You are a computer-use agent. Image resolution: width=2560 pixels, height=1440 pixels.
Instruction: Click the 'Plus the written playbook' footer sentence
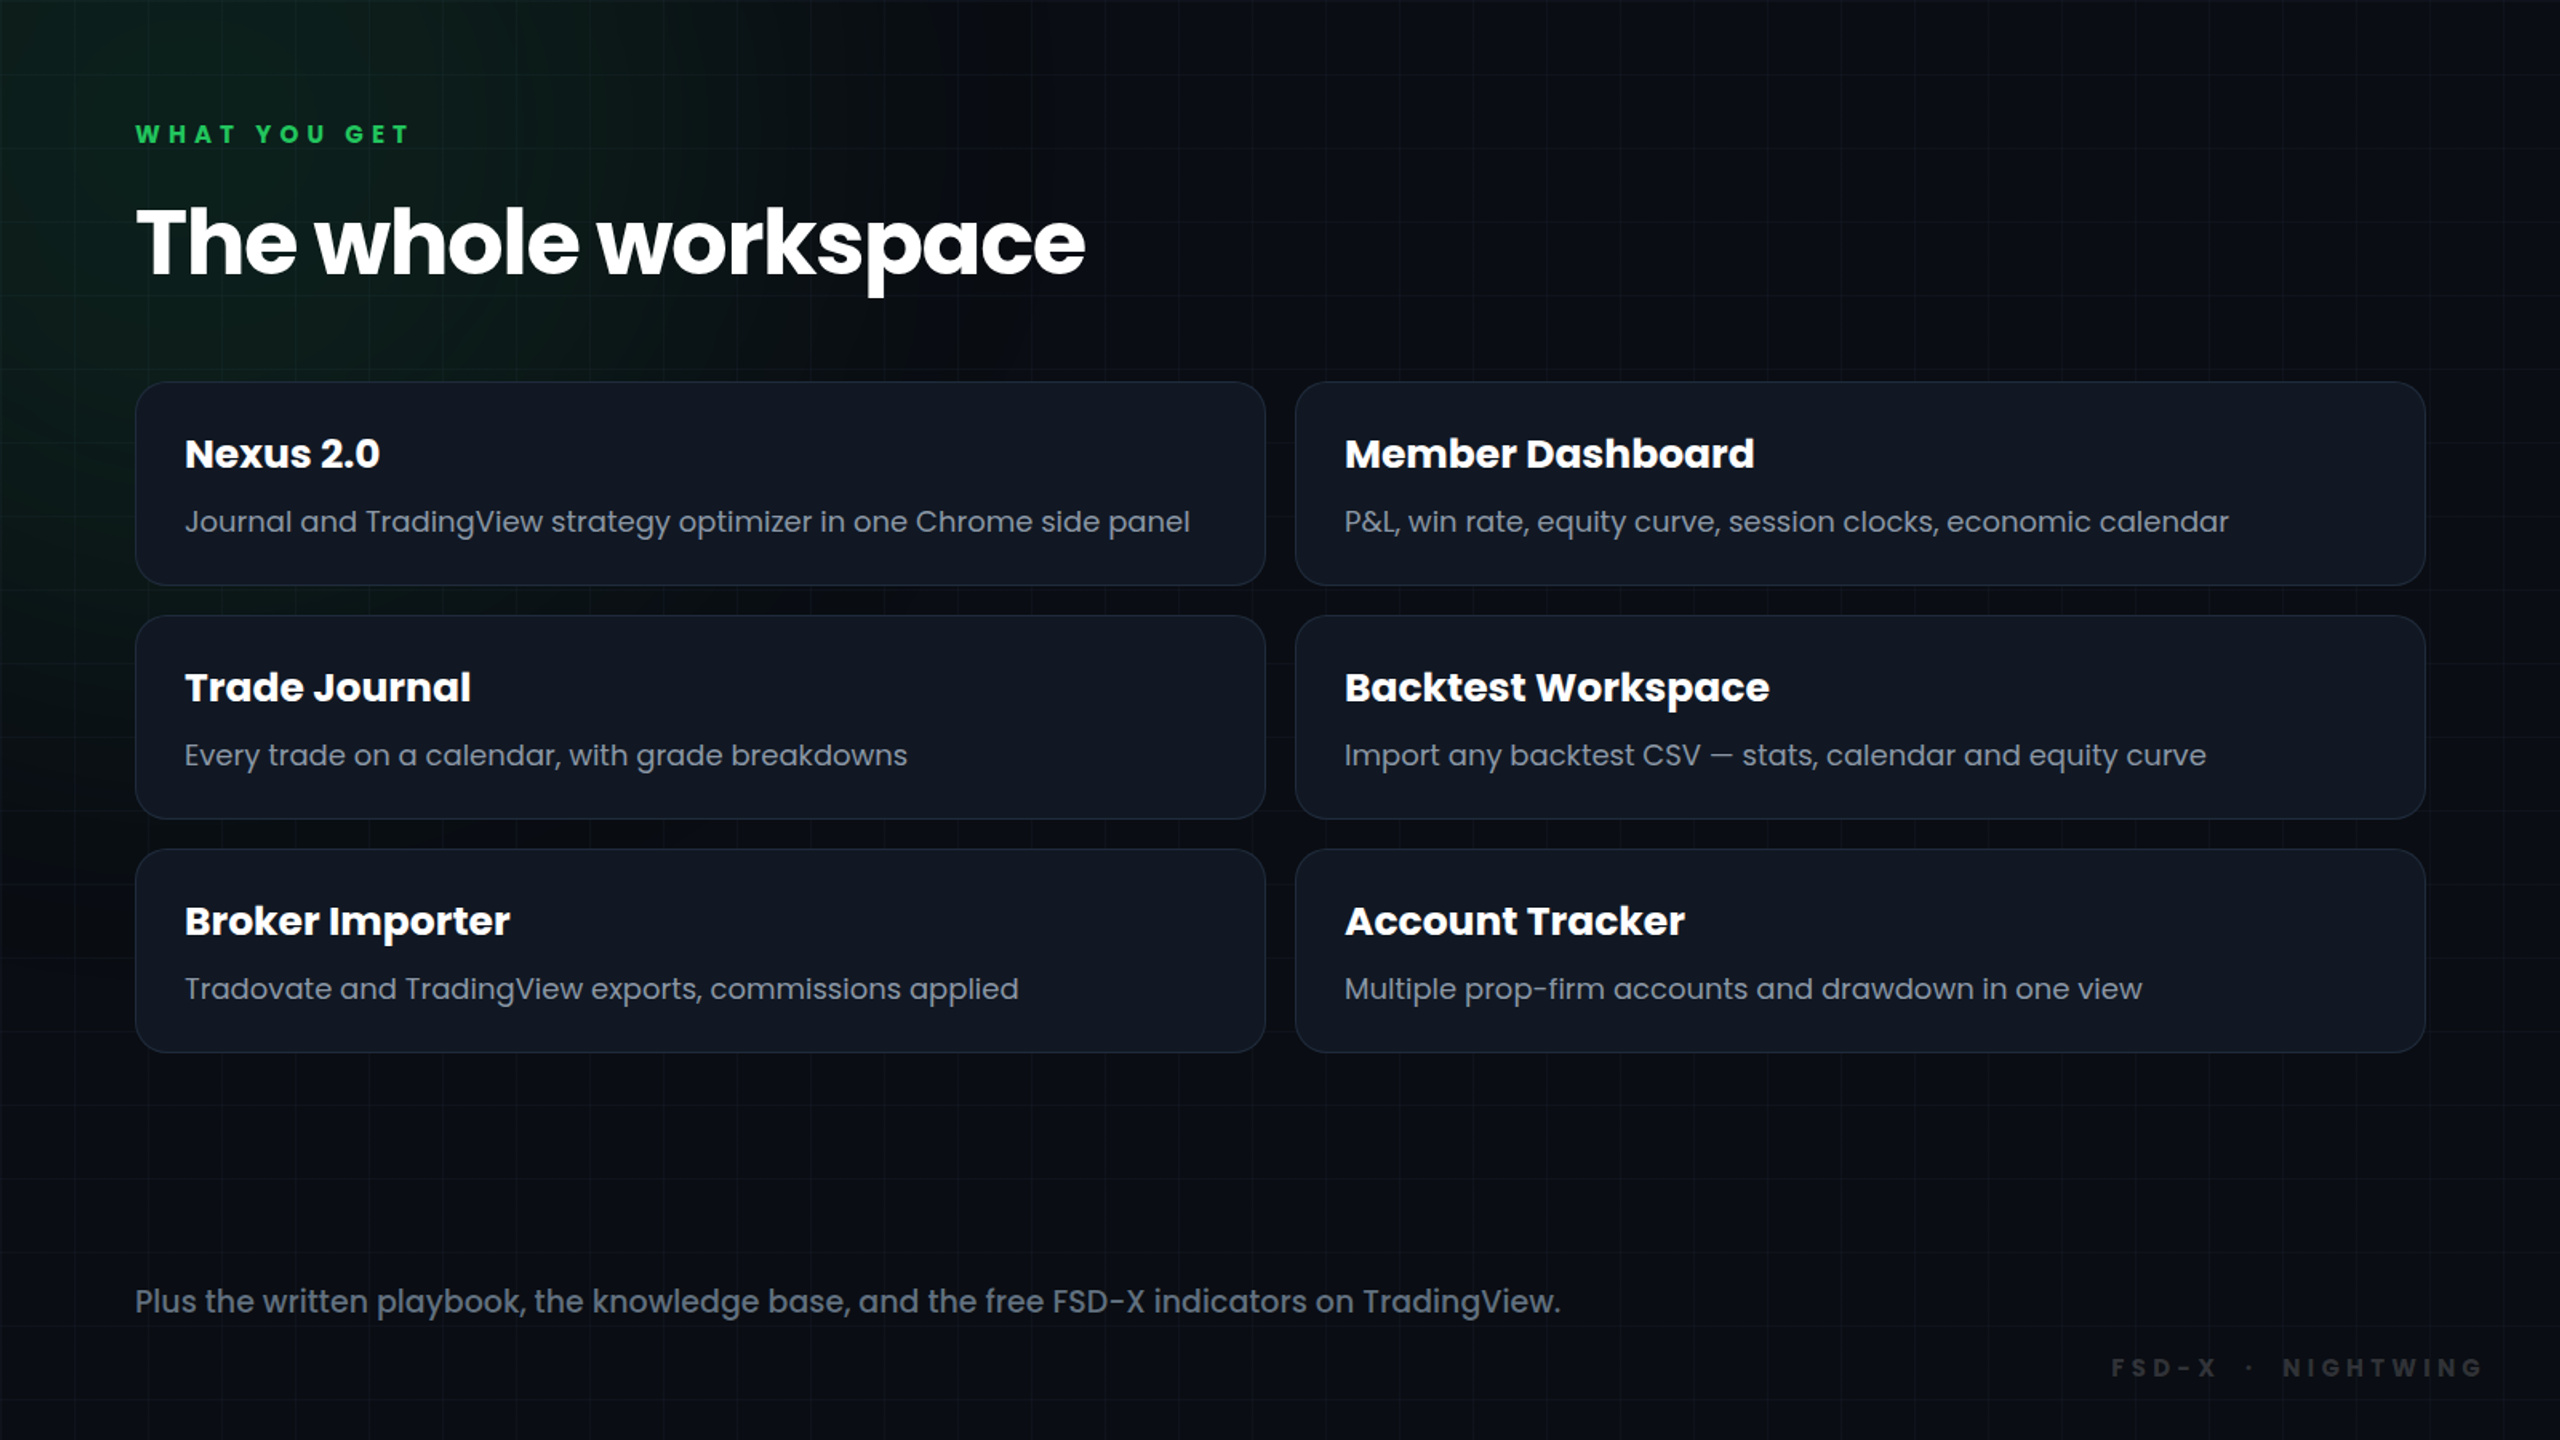[847, 1302]
